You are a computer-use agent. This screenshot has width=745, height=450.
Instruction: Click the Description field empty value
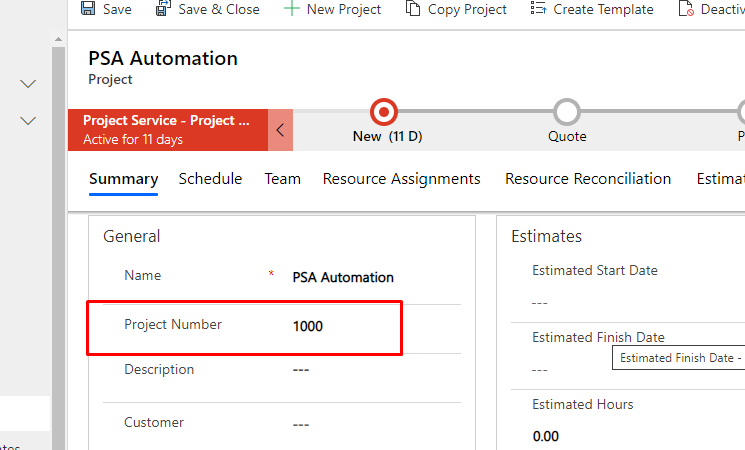pyautogui.click(x=301, y=370)
